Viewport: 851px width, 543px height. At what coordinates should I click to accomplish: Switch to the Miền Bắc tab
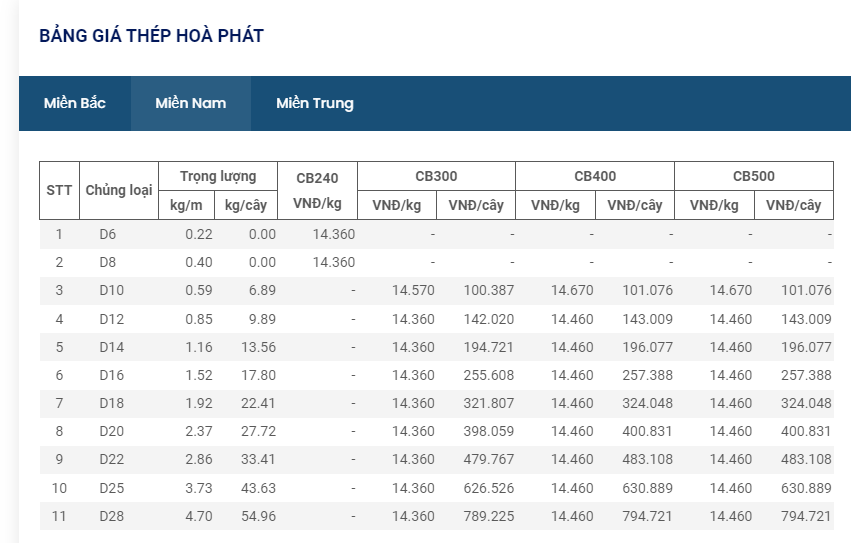point(74,103)
